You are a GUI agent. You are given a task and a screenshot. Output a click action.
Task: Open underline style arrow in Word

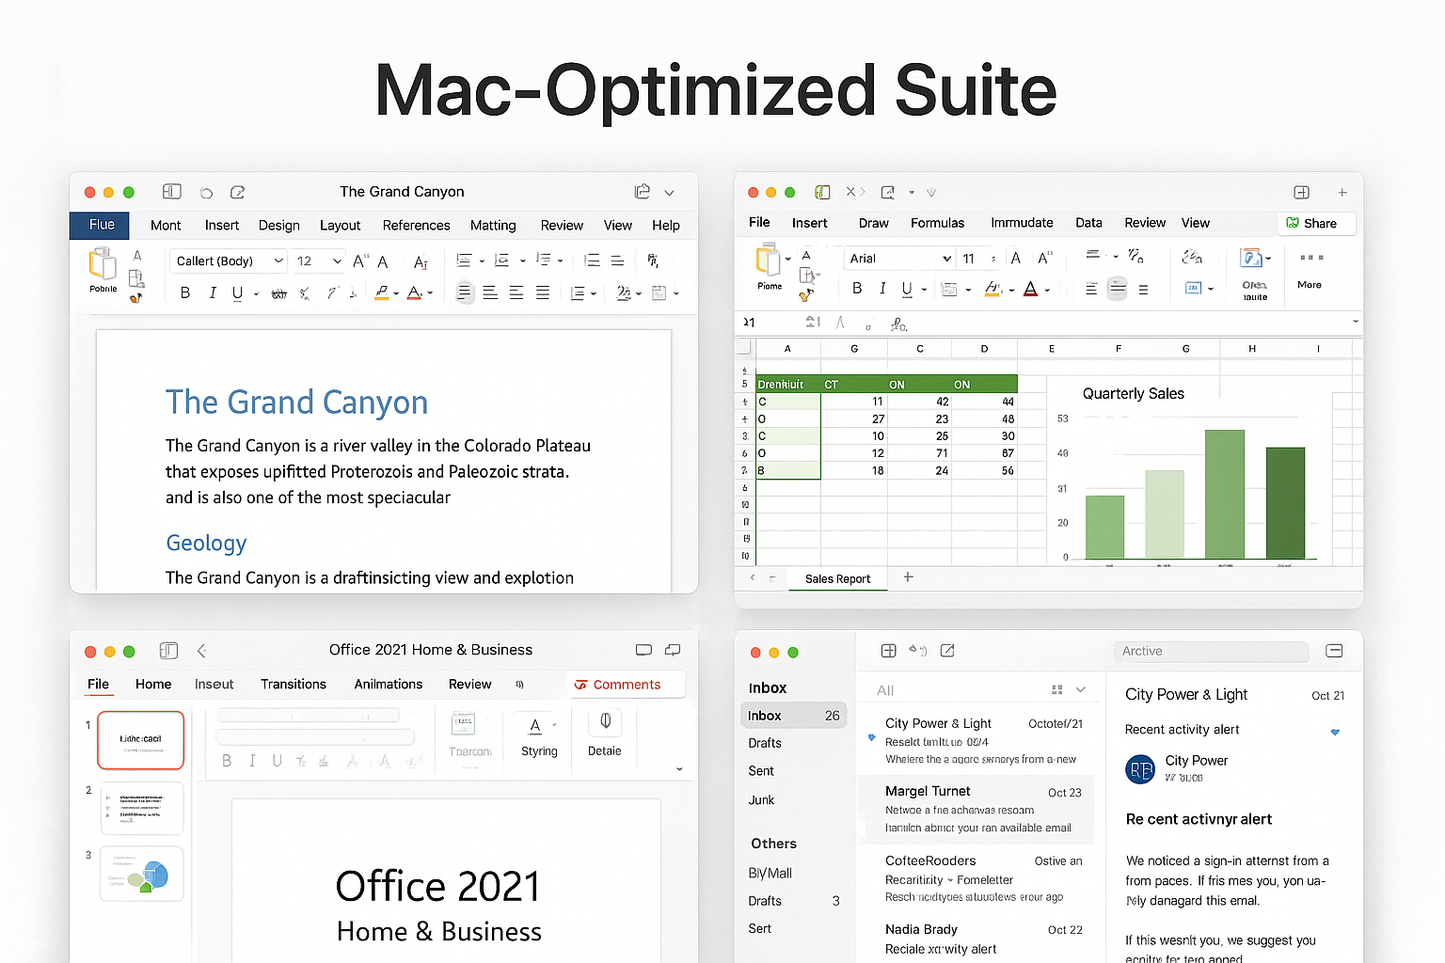pyautogui.click(x=256, y=294)
